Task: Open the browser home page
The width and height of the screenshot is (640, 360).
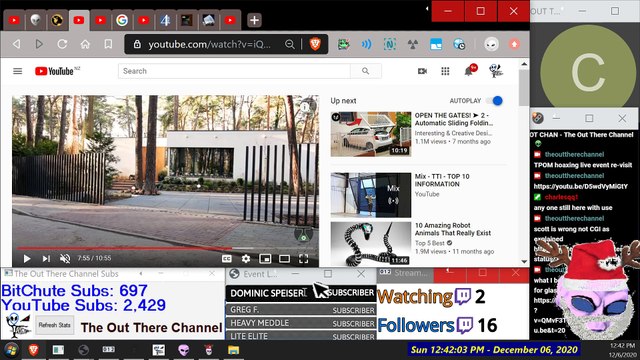Action: tap(85, 44)
